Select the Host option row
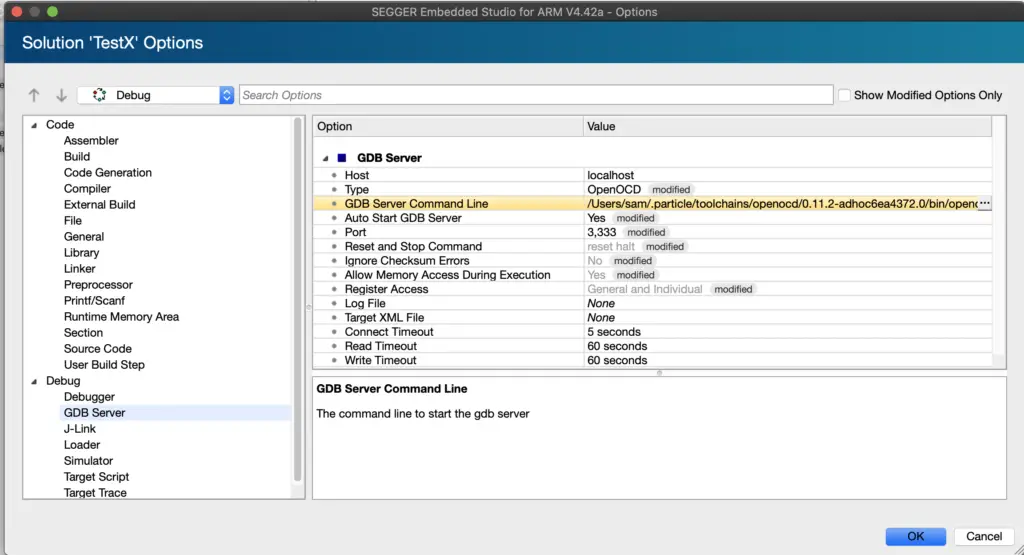1024x555 pixels. (x=652, y=175)
